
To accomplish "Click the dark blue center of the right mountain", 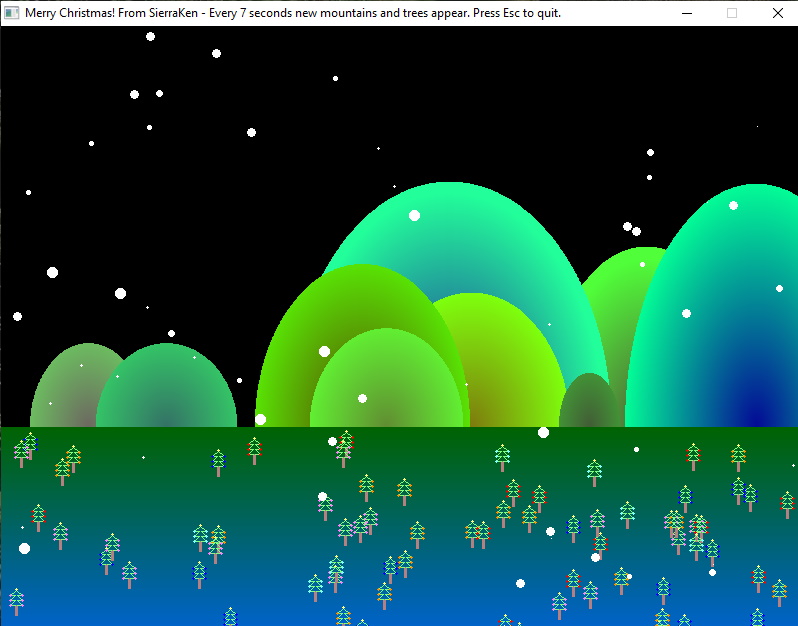I will click(752, 410).
